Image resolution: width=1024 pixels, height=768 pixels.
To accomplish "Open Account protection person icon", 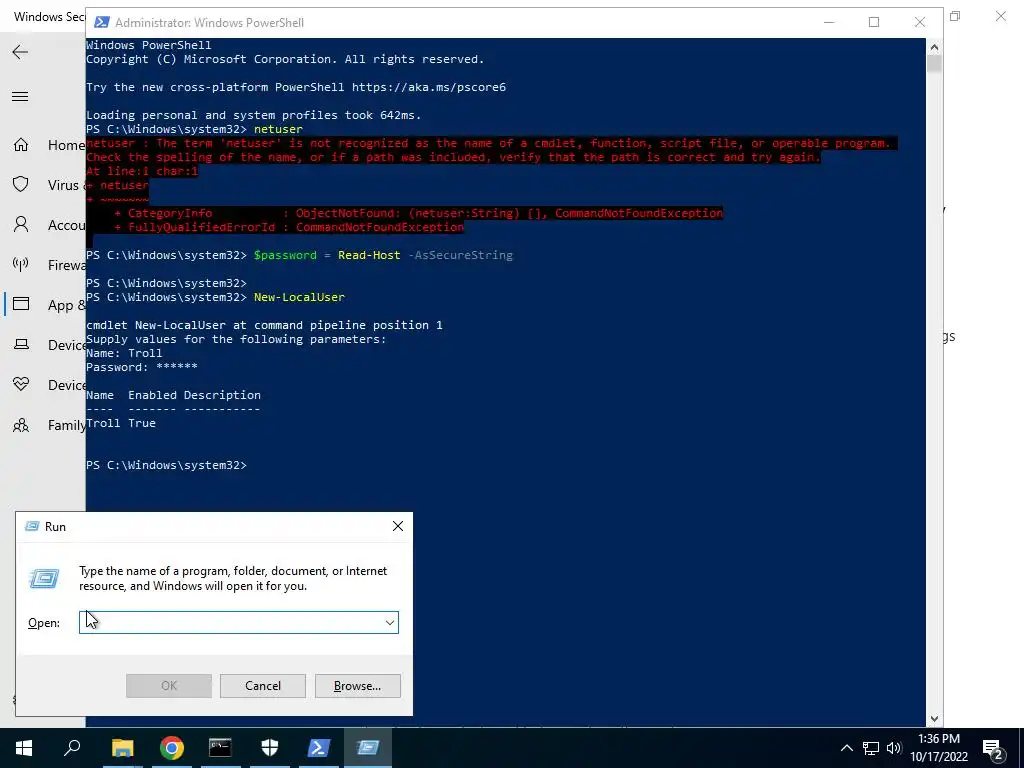I will [21, 225].
